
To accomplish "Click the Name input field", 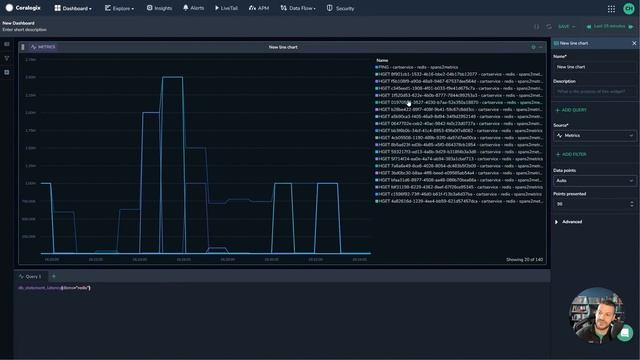I will (594, 67).
